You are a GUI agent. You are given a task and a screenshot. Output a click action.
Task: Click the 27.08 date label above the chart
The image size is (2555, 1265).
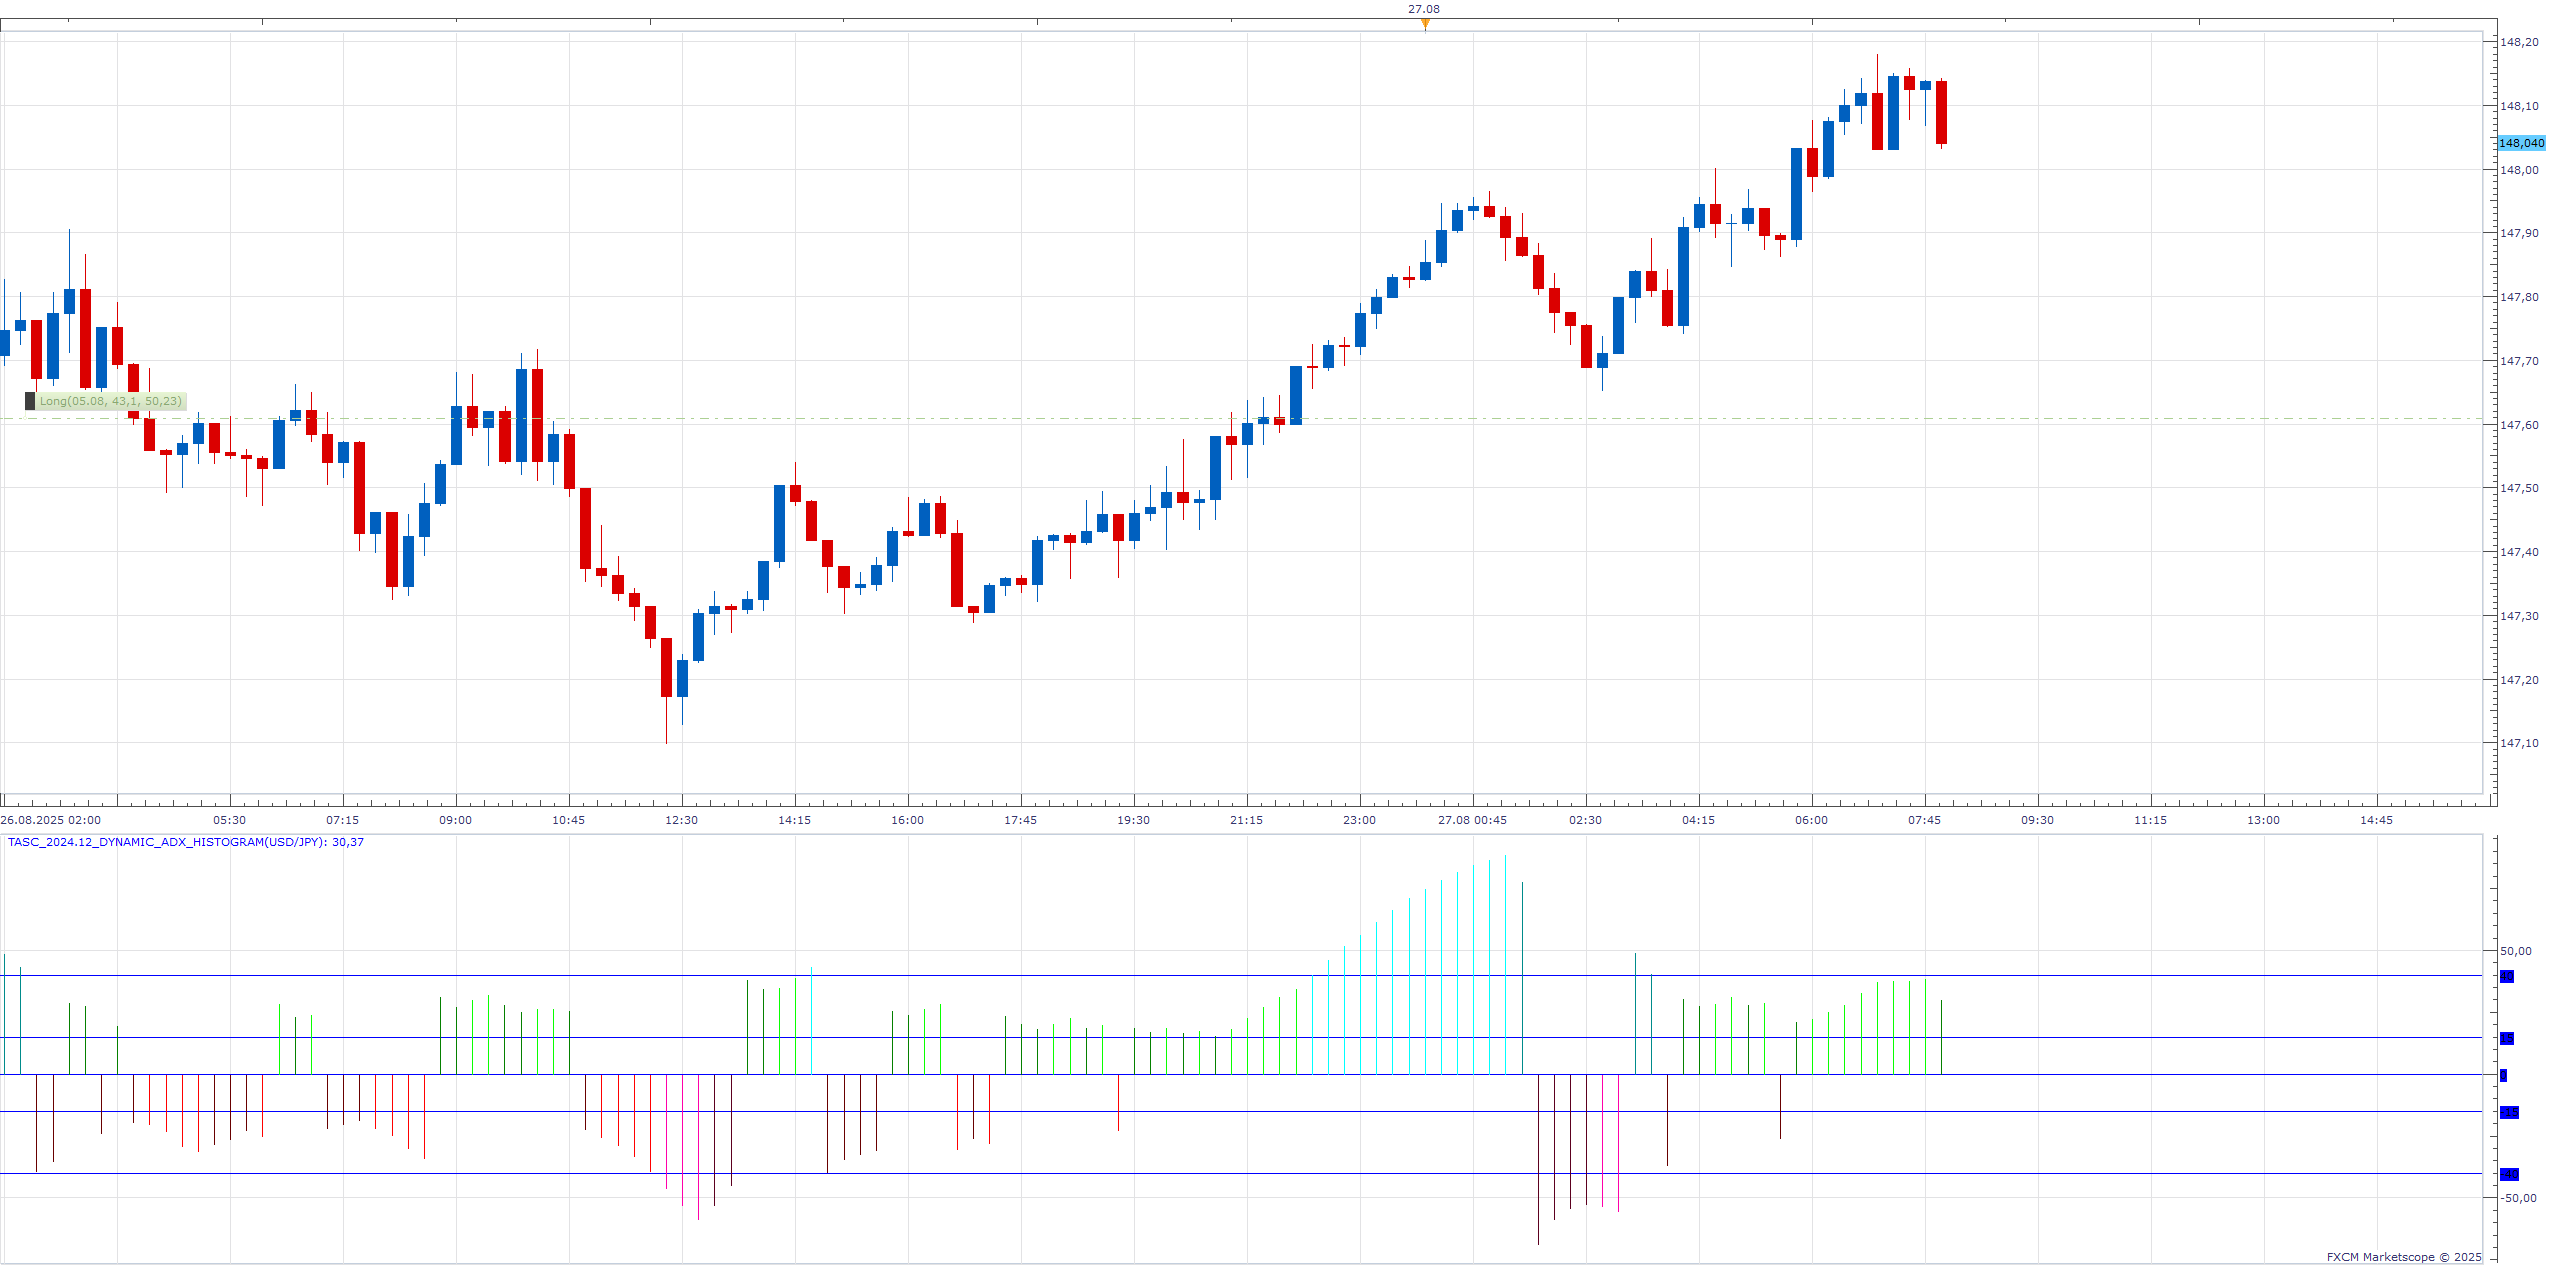click(1424, 9)
